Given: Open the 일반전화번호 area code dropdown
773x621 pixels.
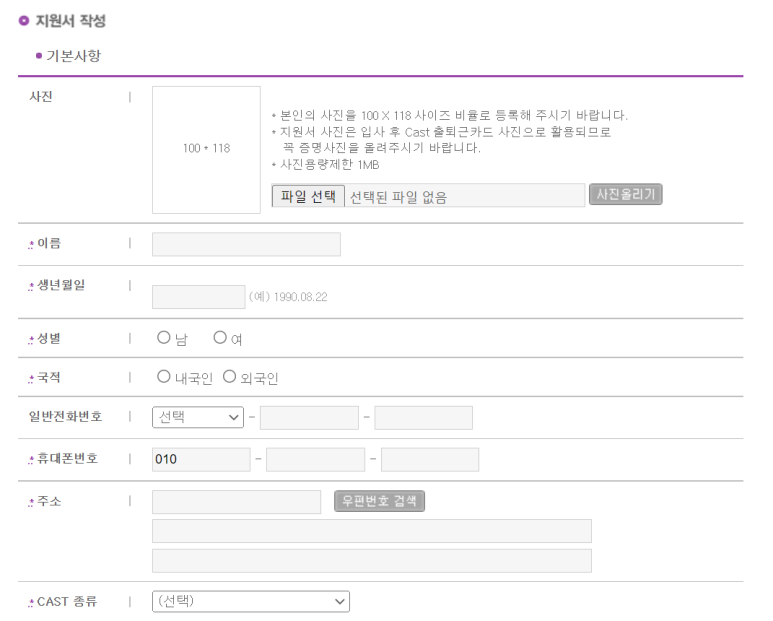Looking at the screenshot, I should click(x=198, y=417).
